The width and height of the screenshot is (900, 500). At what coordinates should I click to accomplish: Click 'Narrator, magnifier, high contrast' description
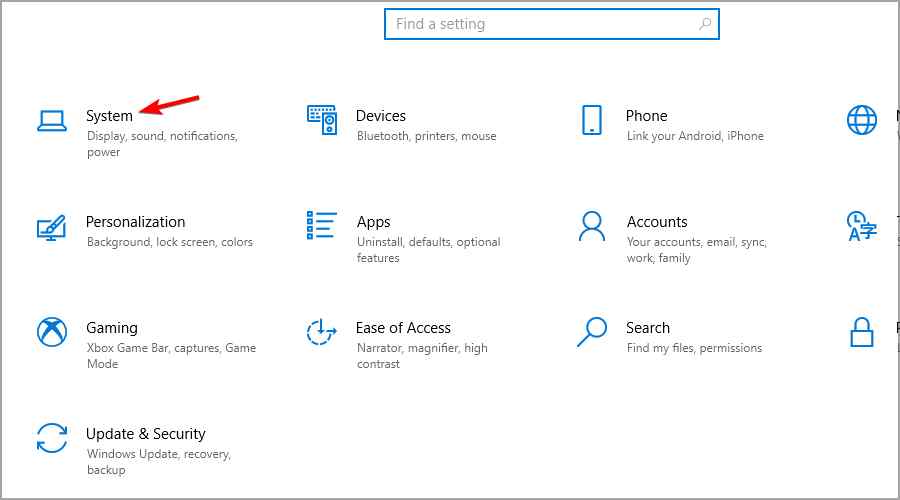click(x=422, y=356)
